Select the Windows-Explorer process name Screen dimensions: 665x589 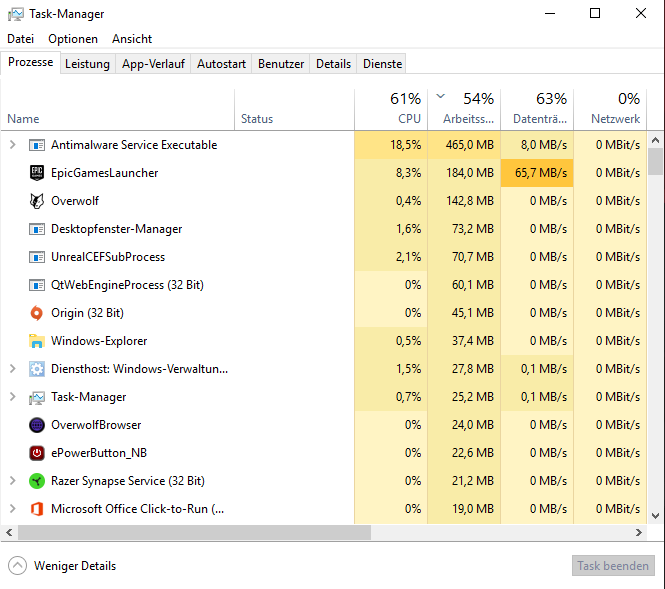point(99,341)
